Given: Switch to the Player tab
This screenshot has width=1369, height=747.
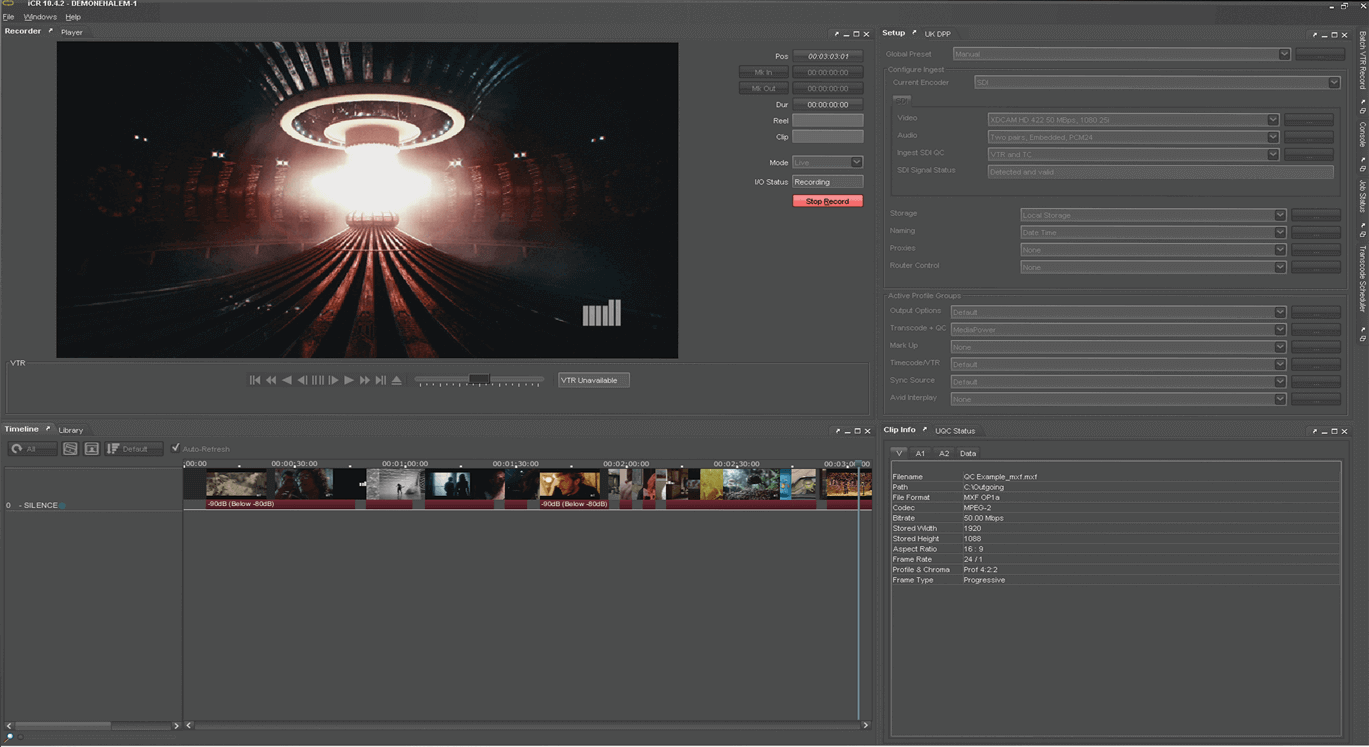Looking at the screenshot, I should coord(72,32).
